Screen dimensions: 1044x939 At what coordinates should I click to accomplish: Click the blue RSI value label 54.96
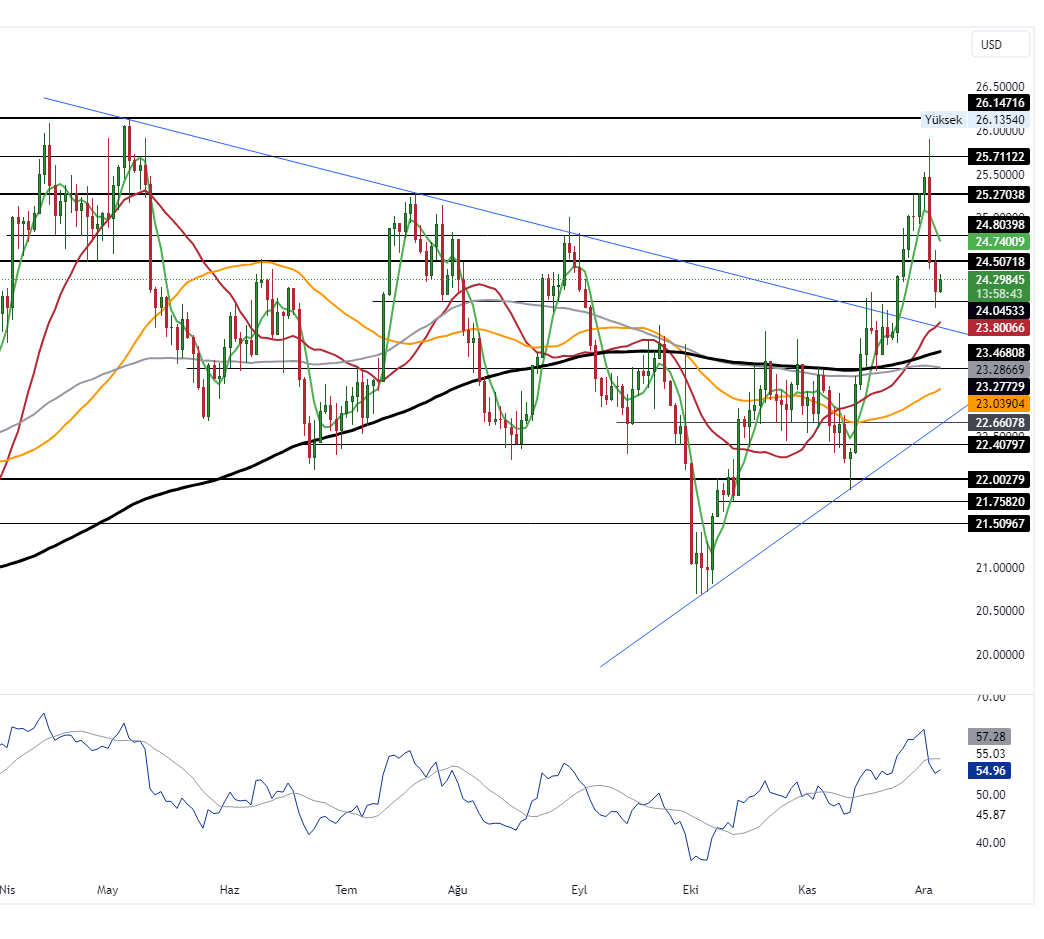[x=987, y=771]
